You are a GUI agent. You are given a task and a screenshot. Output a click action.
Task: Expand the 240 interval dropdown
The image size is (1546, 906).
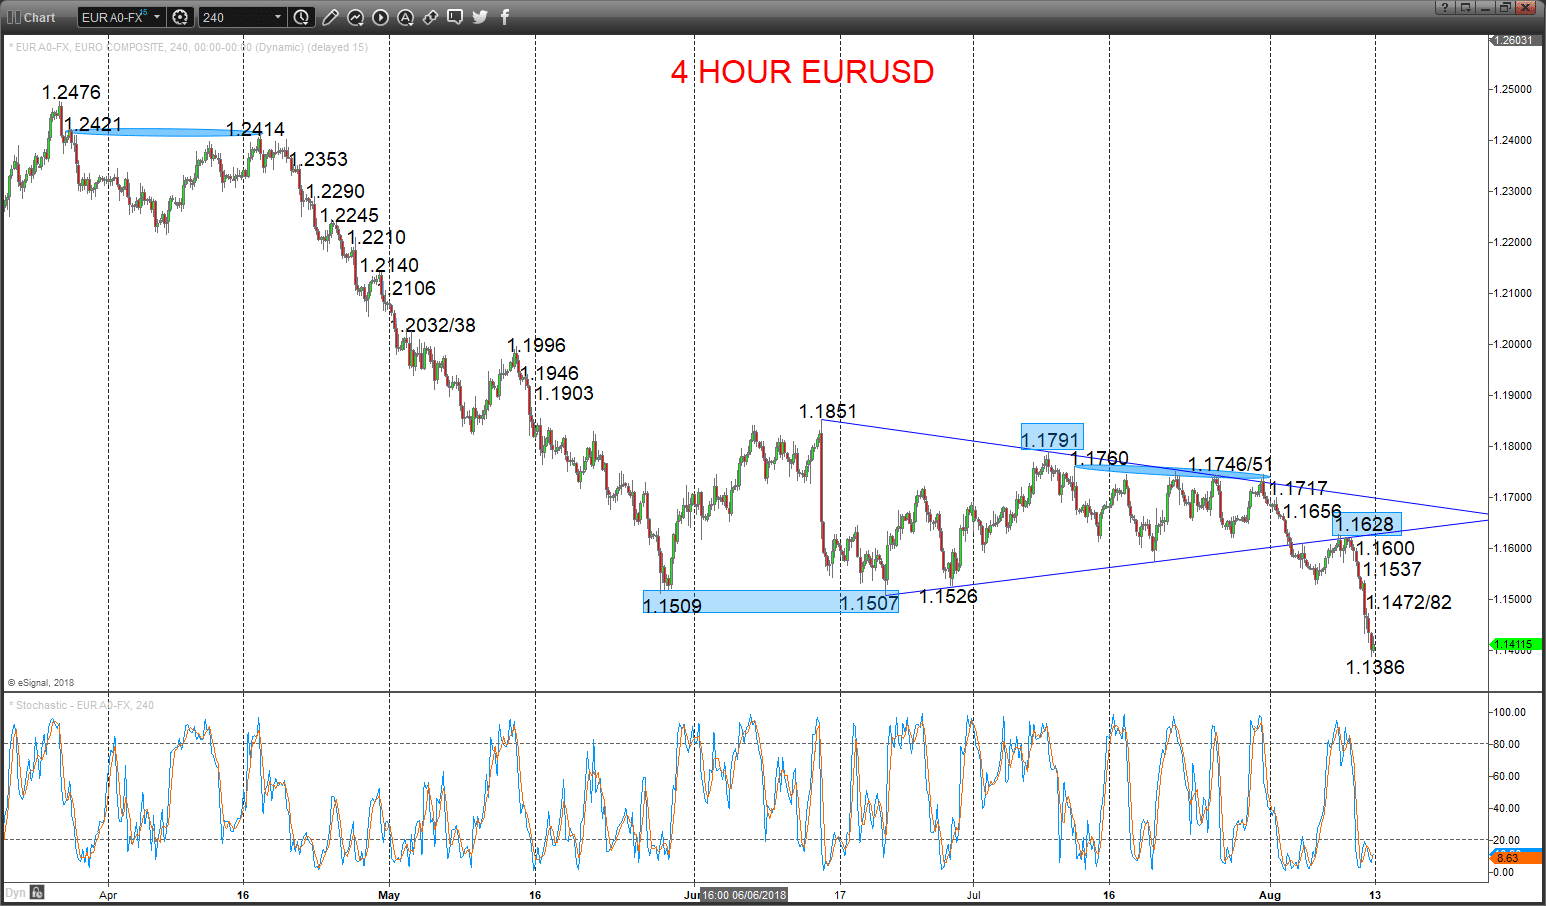(x=278, y=17)
